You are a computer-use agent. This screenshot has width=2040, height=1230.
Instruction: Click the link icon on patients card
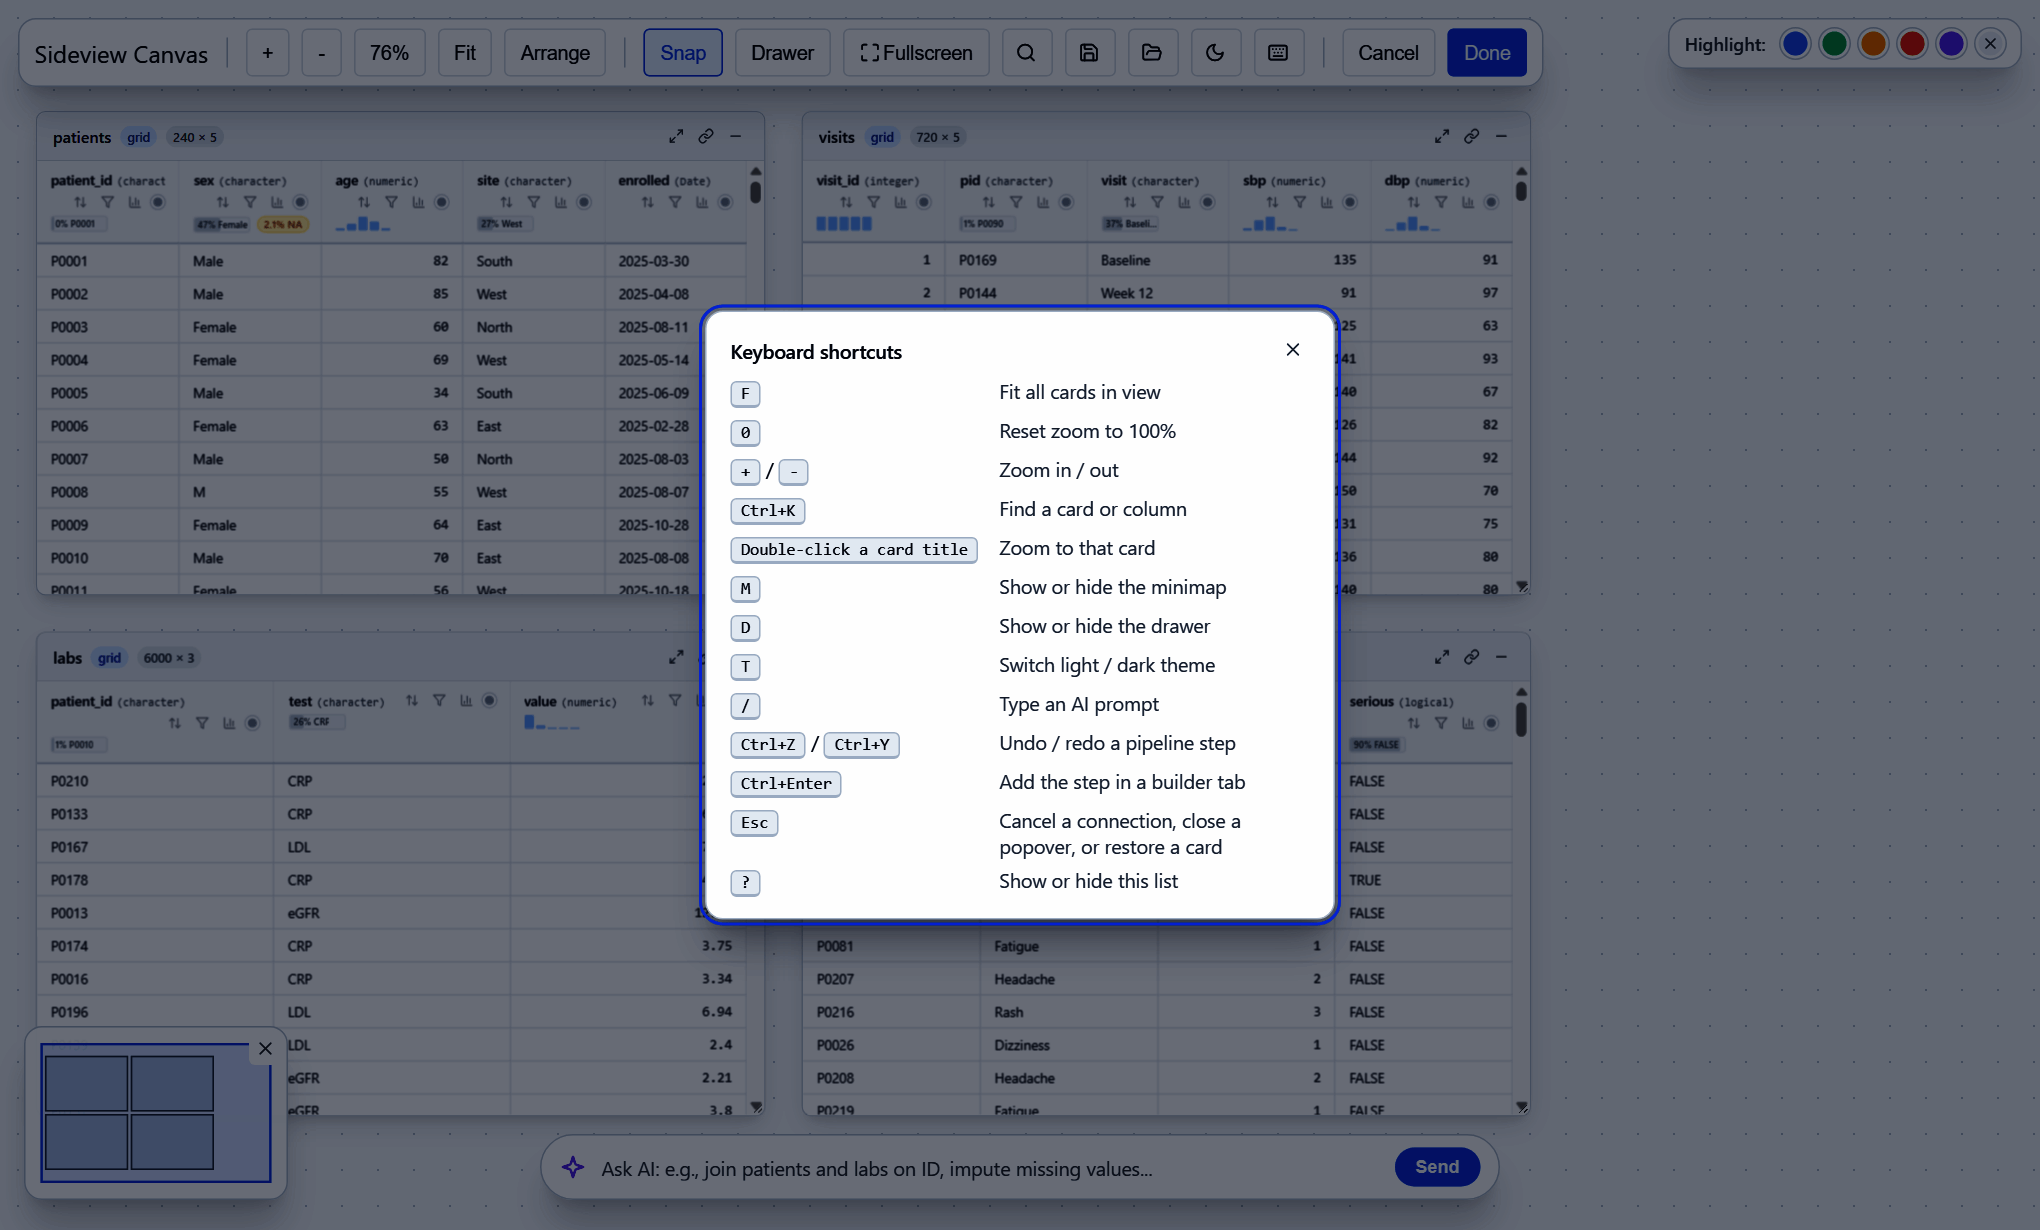point(706,136)
